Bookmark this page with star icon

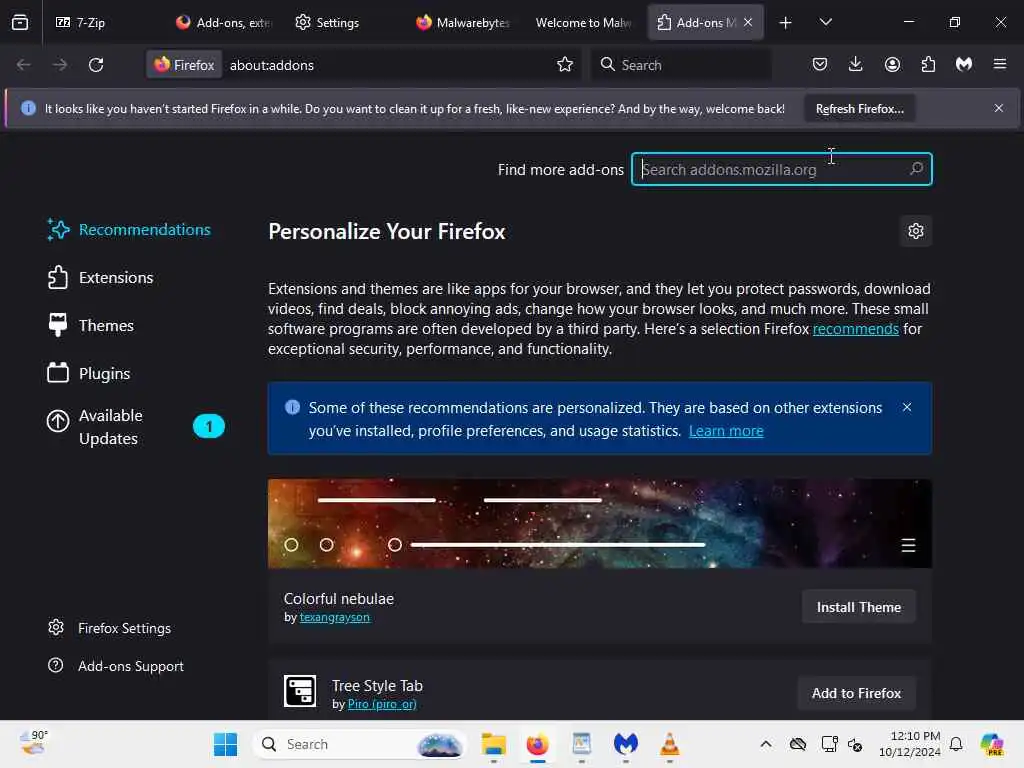click(x=565, y=64)
